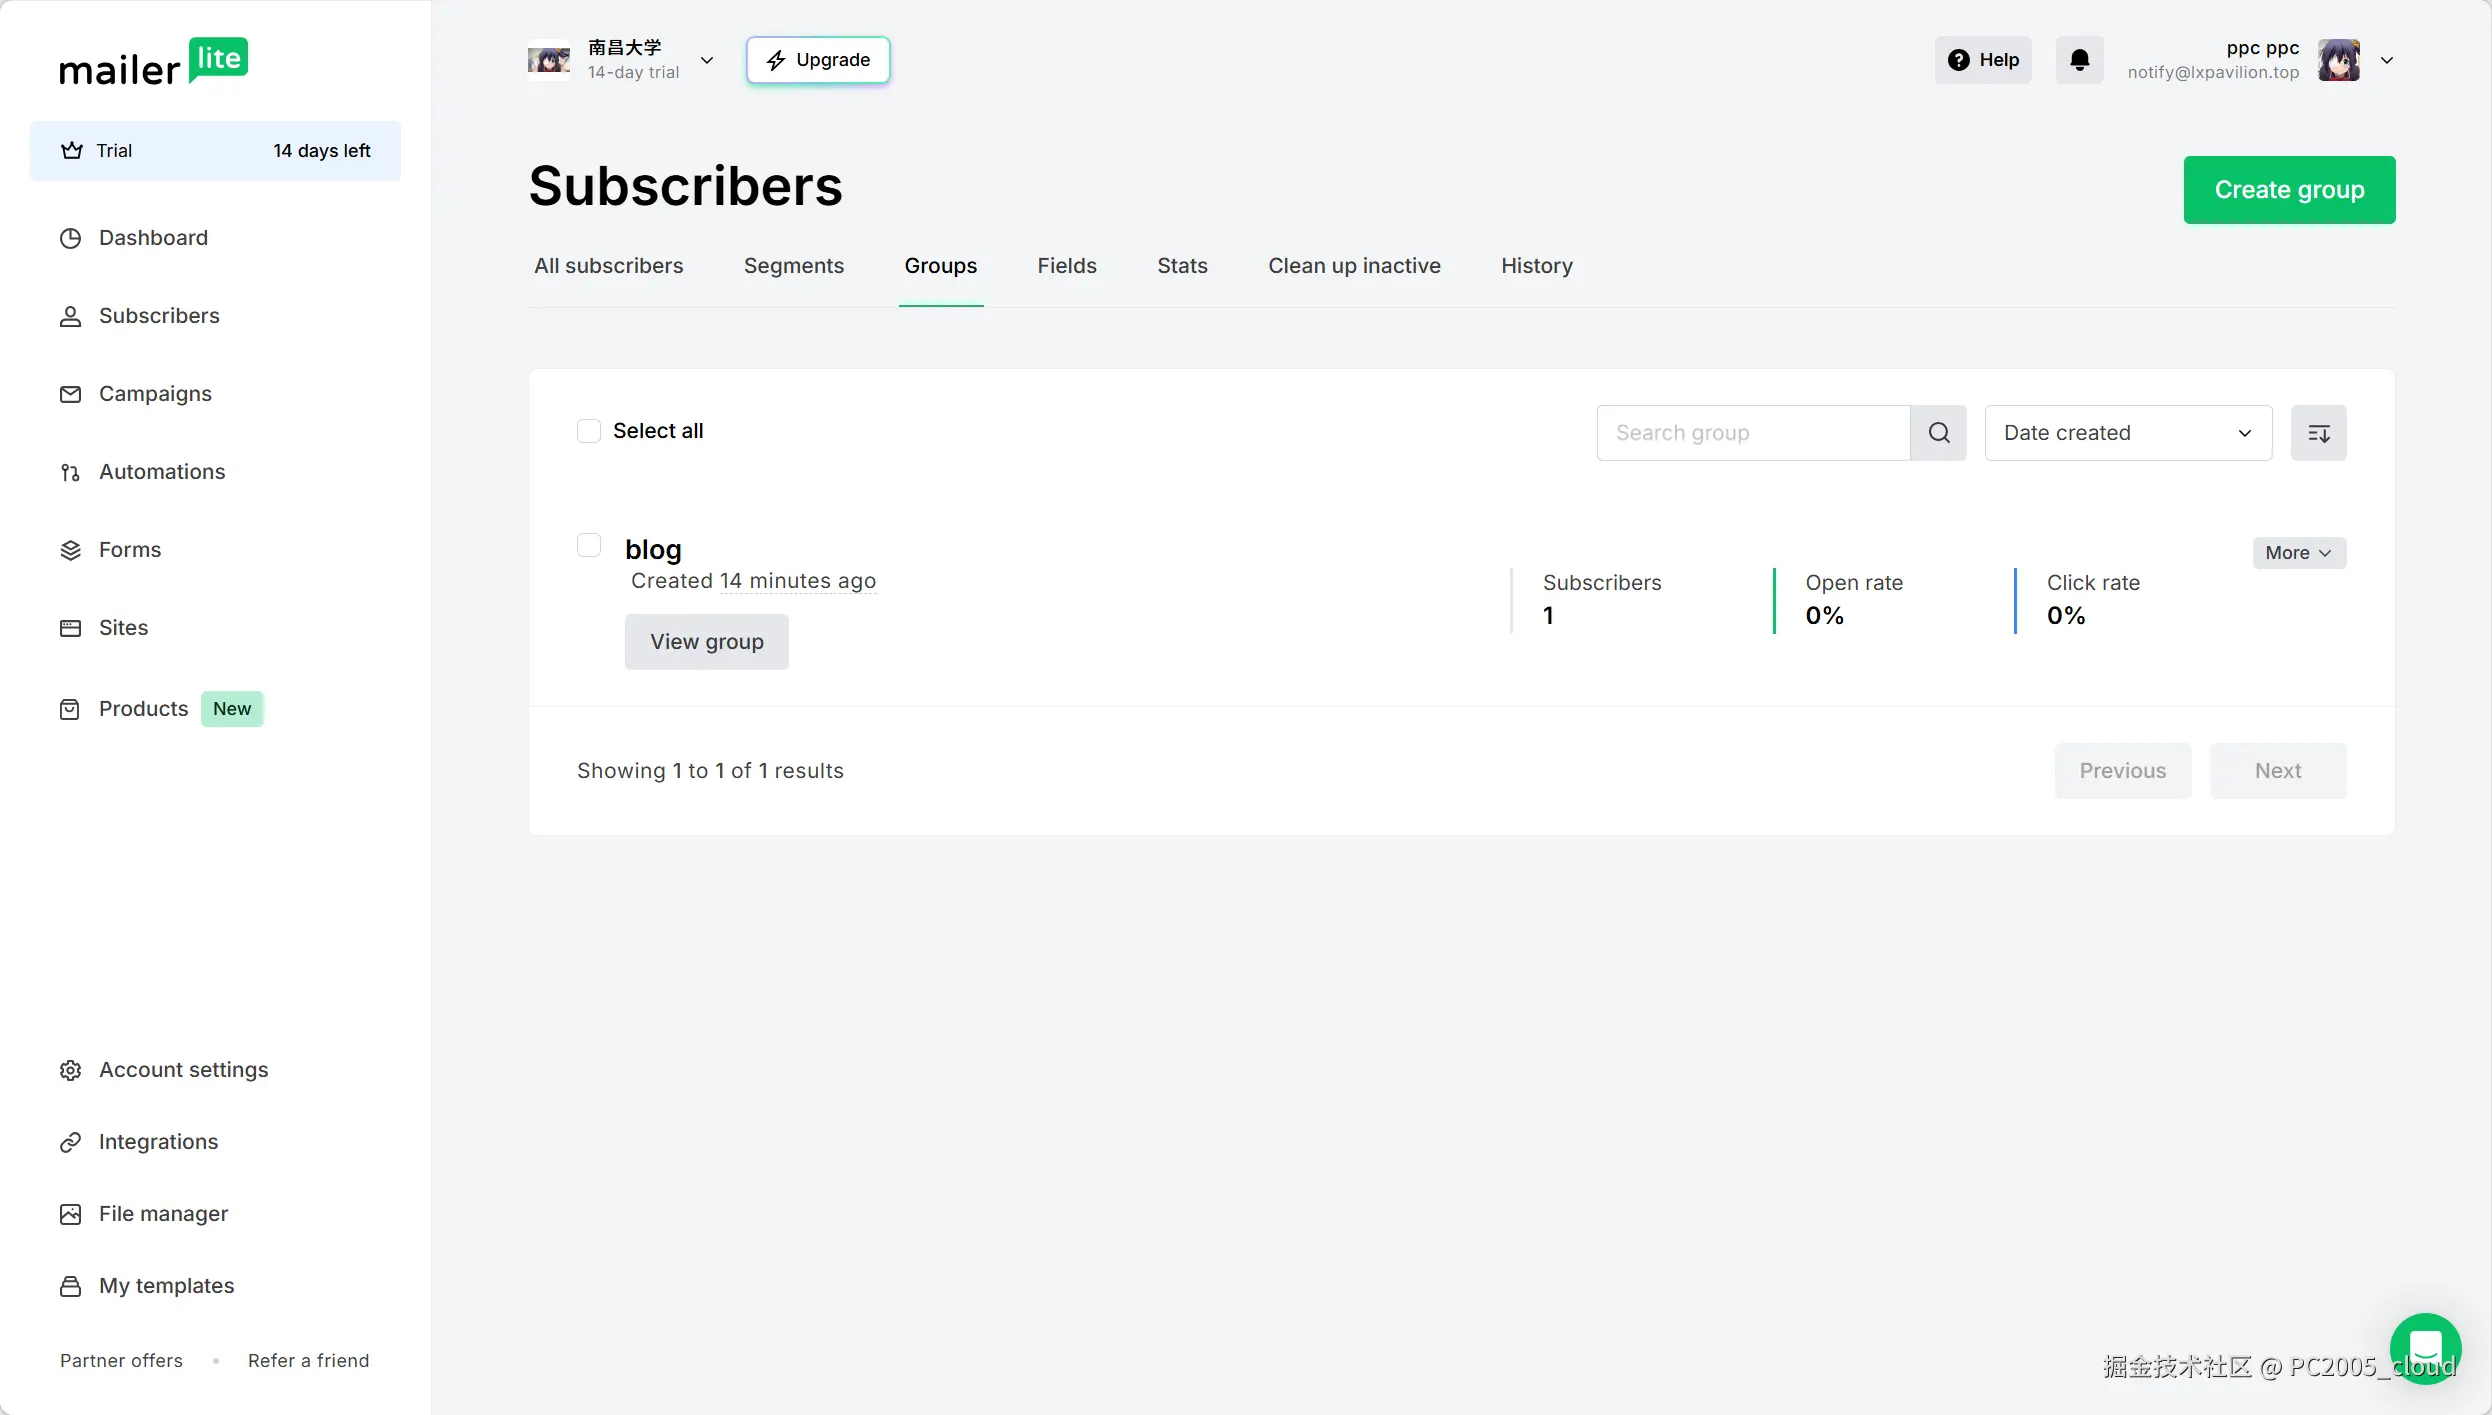The height and width of the screenshot is (1415, 2492).
Task: Click the Trial 14 days left banner
Action: click(x=216, y=151)
